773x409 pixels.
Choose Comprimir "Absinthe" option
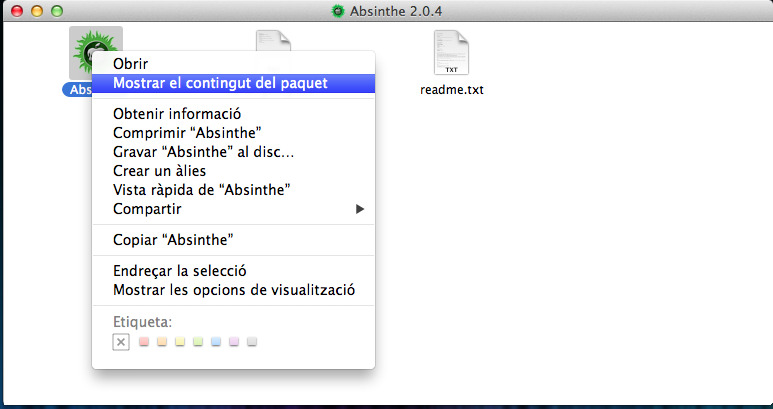pyautogui.click(x=194, y=133)
